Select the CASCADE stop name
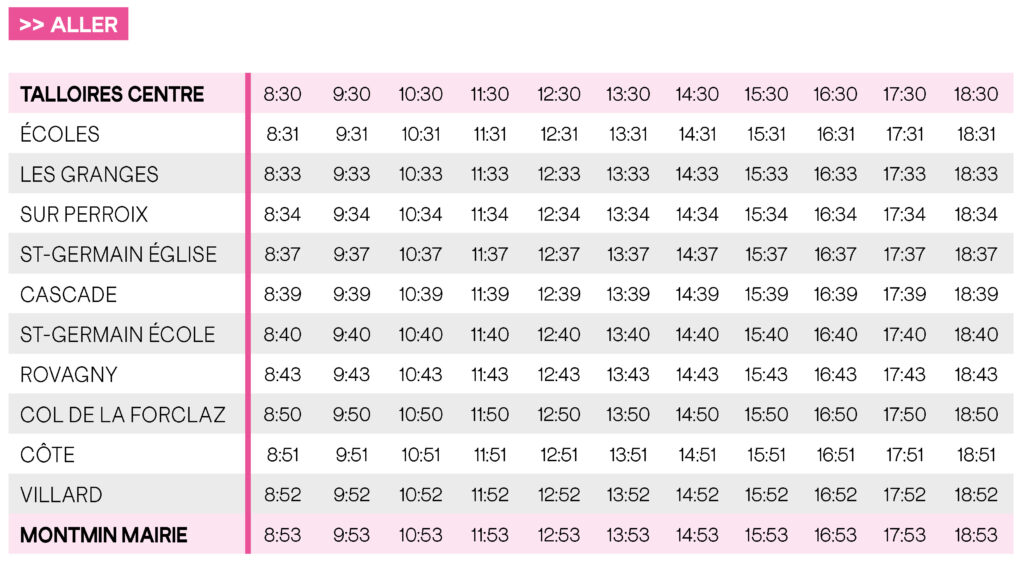The height and width of the screenshot is (567, 1024). pyautogui.click(x=69, y=295)
